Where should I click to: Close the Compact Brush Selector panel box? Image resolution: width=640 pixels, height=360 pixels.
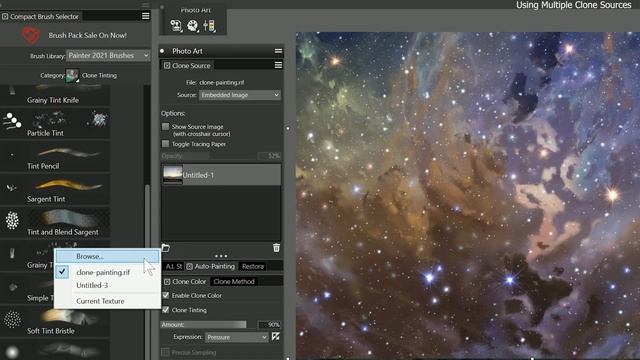(x=5, y=16)
